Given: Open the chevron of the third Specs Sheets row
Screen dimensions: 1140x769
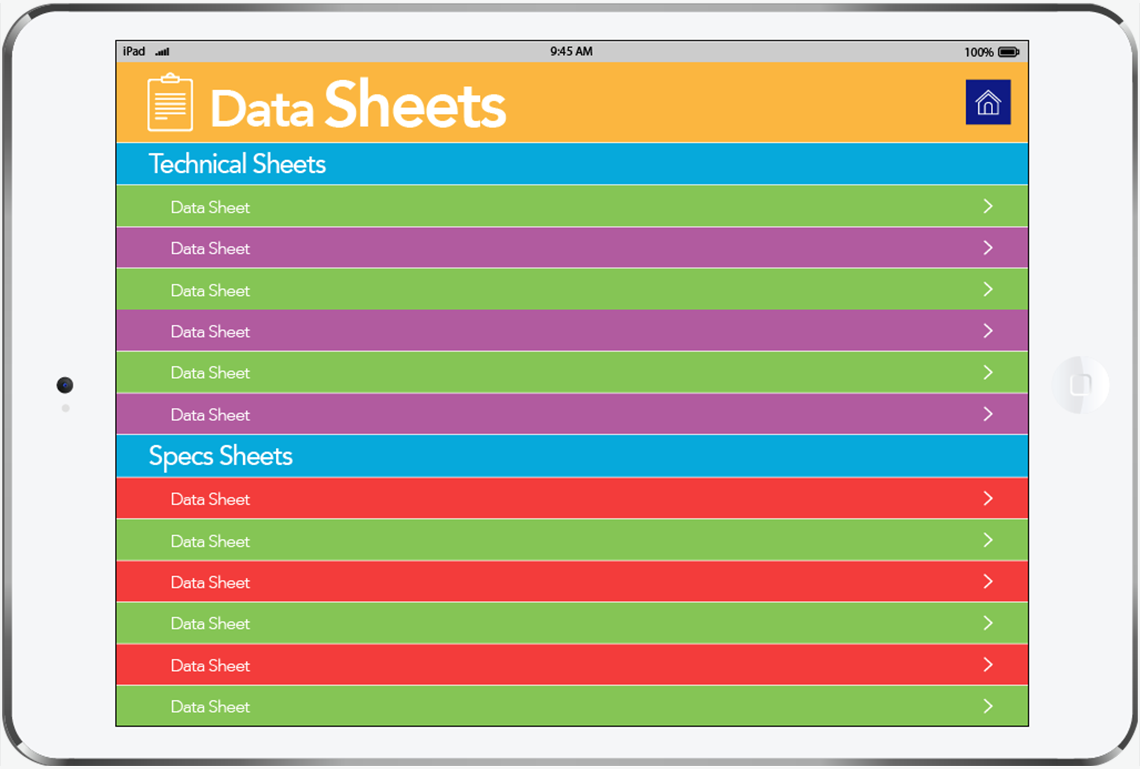Looking at the screenshot, I should (x=988, y=581).
